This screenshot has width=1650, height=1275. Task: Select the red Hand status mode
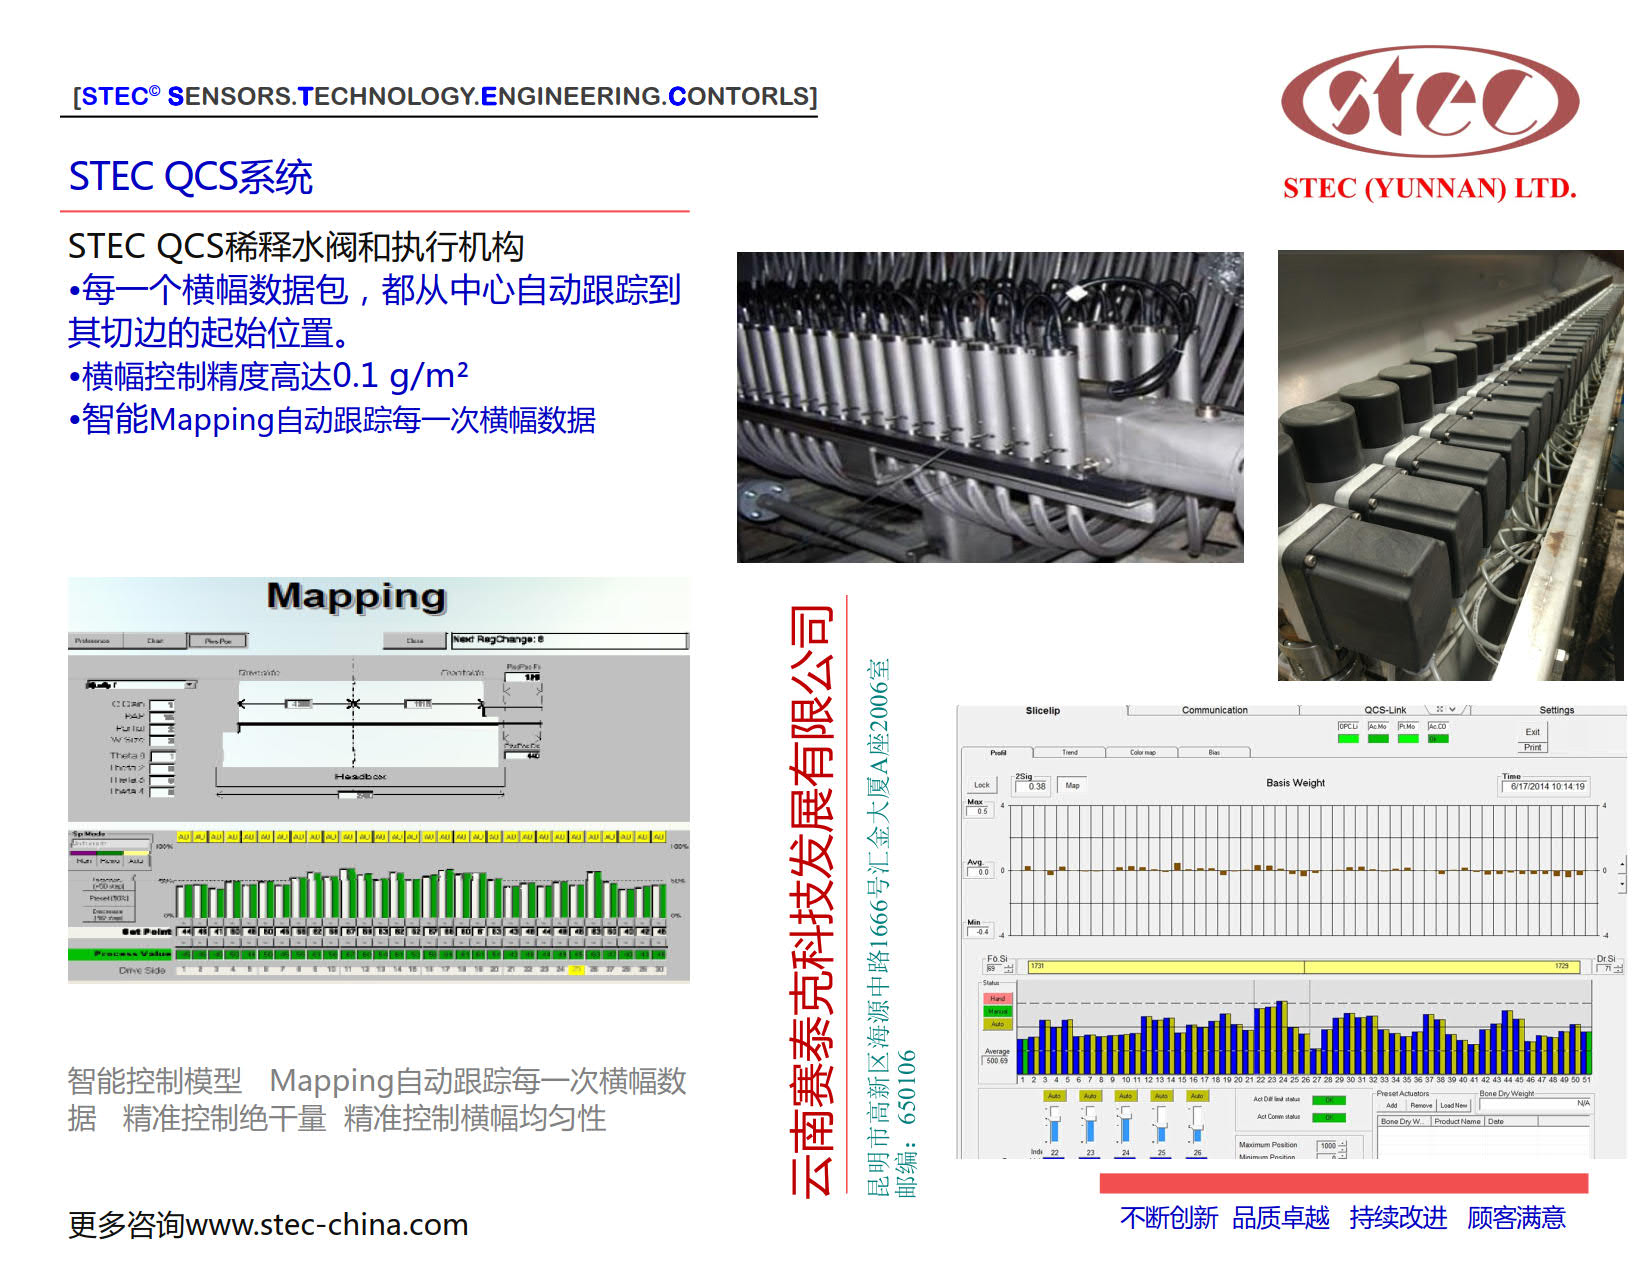(x=998, y=999)
